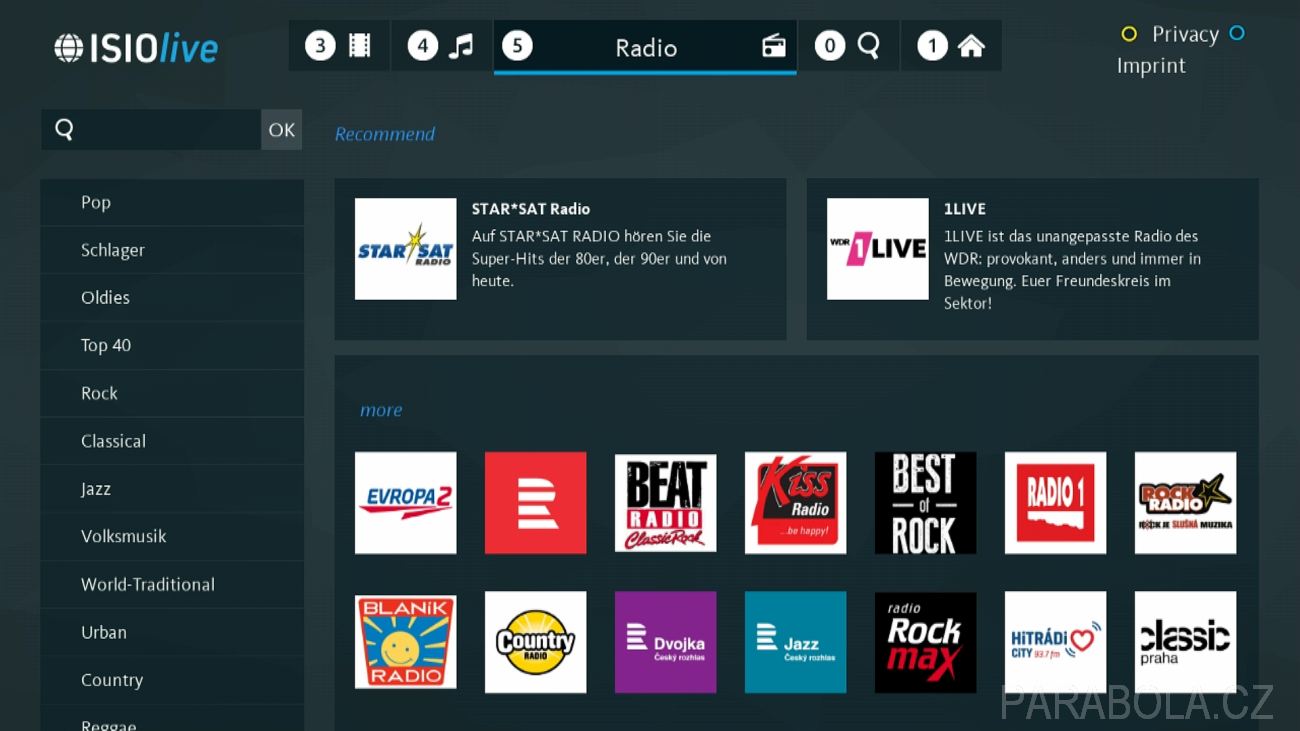The image size is (1300, 731).
Task: Confirm search with OK button
Action: (282, 130)
